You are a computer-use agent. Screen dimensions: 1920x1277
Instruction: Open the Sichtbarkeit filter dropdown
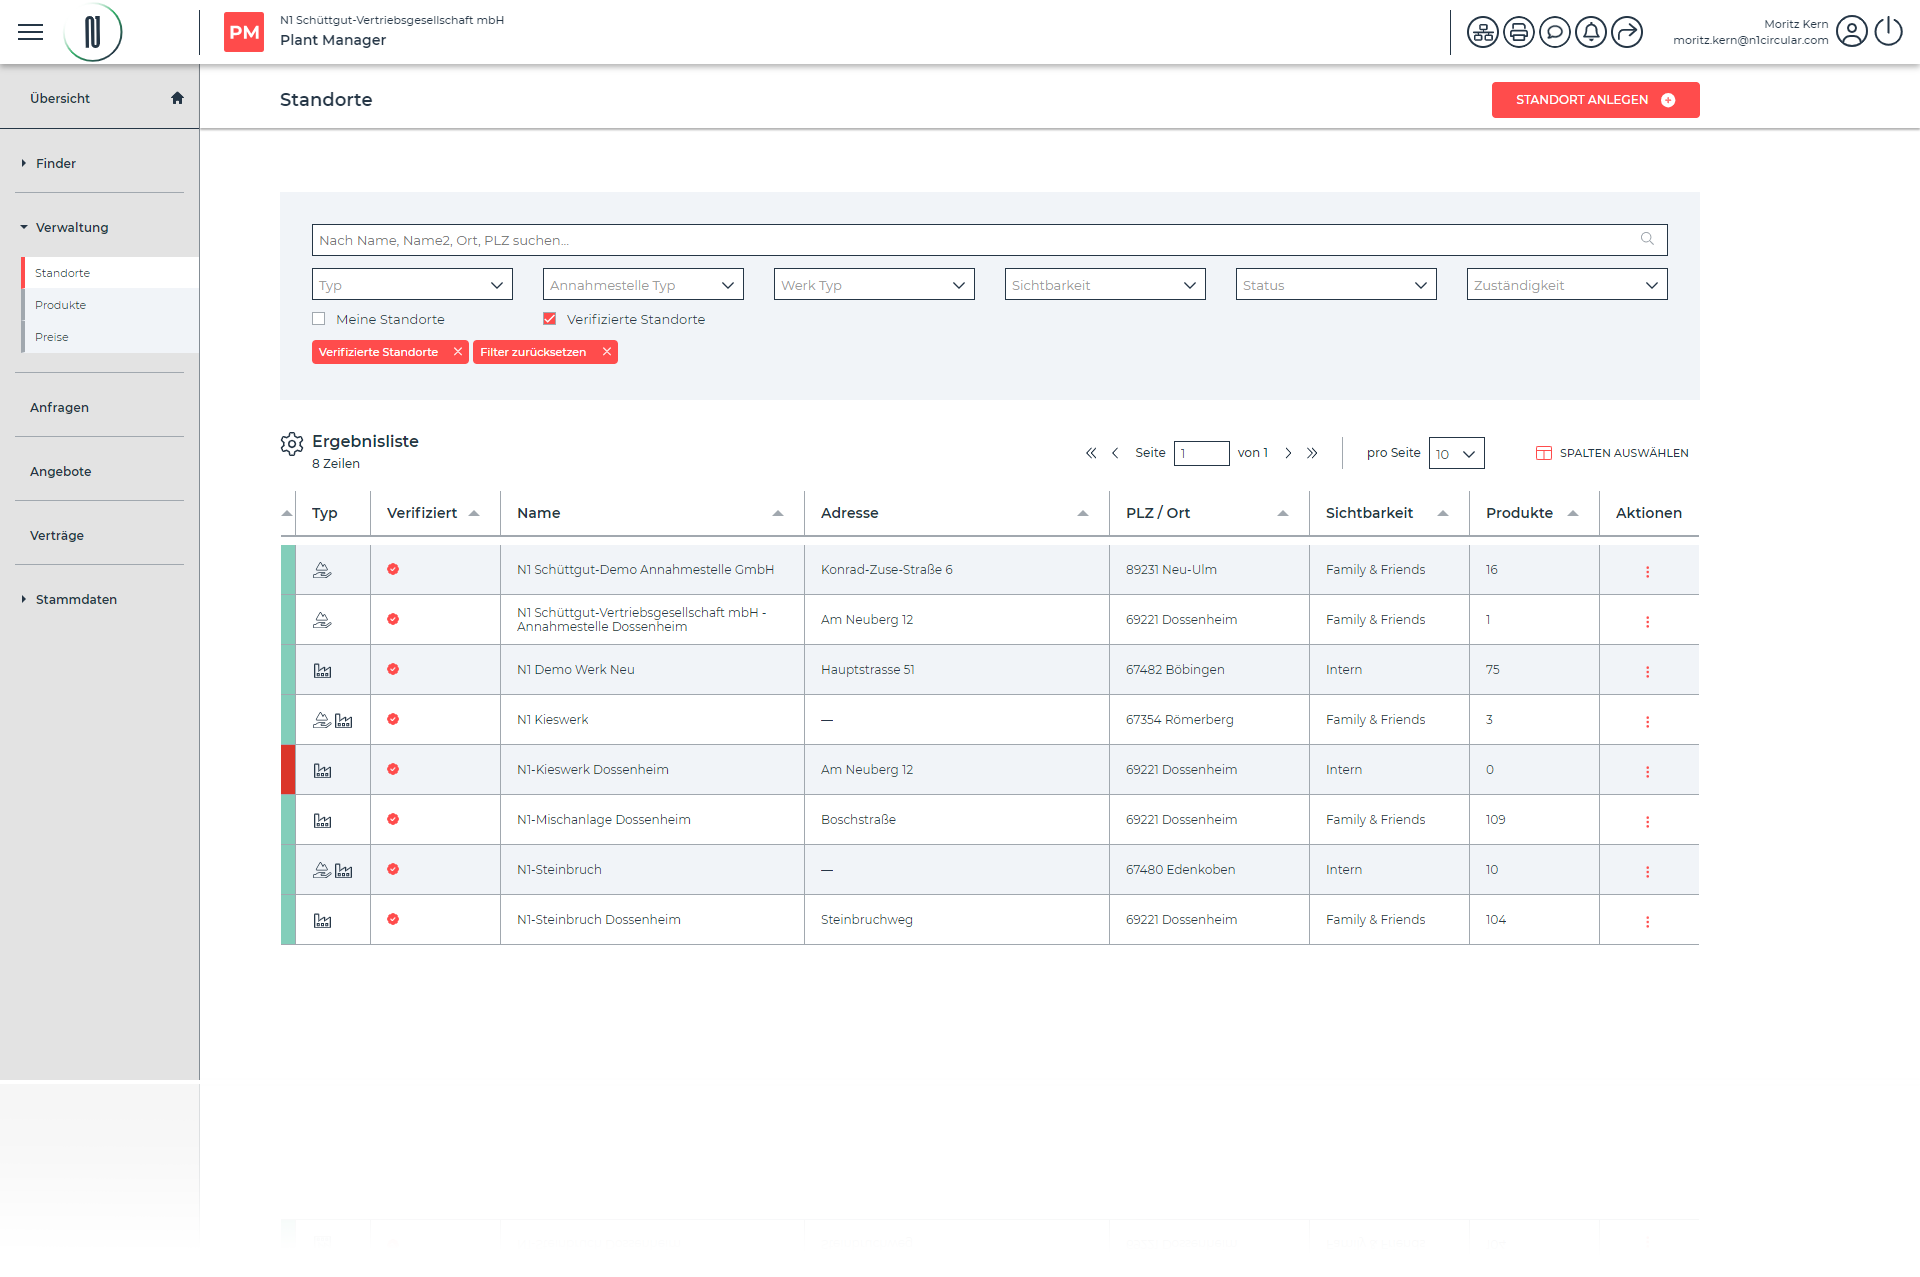[1104, 285]
